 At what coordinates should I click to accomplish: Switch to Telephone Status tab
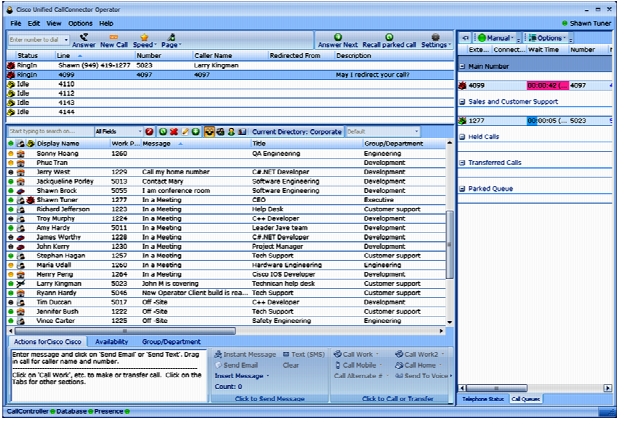click(x=483, y=399)
